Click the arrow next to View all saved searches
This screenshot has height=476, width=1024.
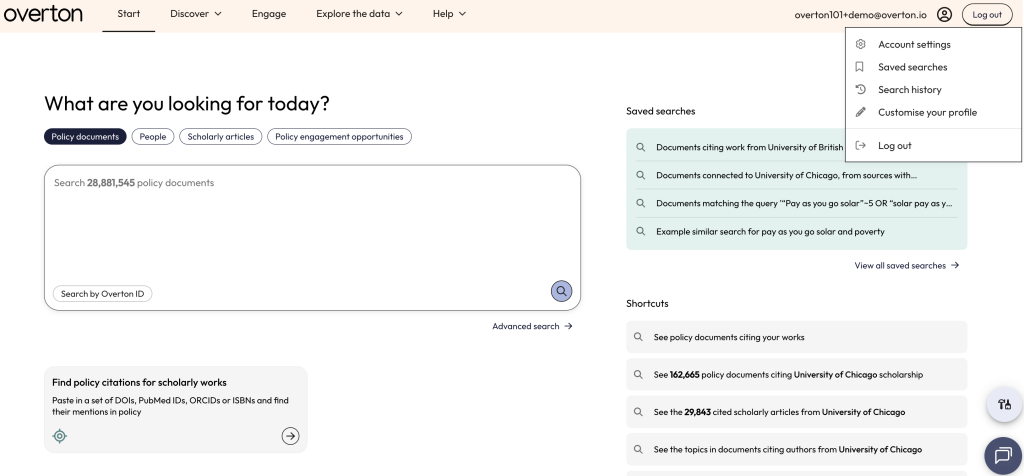pyautogui.click(x=955, y=265)
